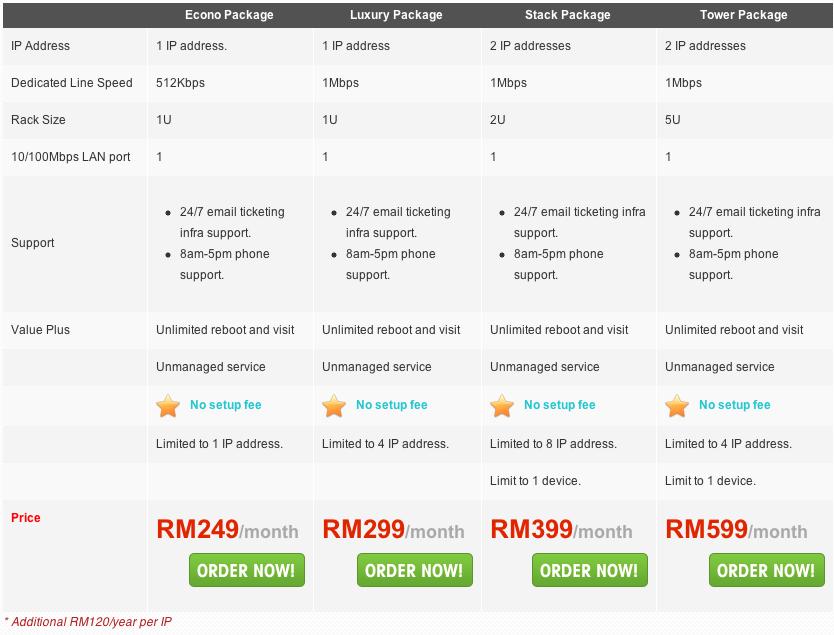
Task: Click the RM249/month price text
Action: (227, 529)
